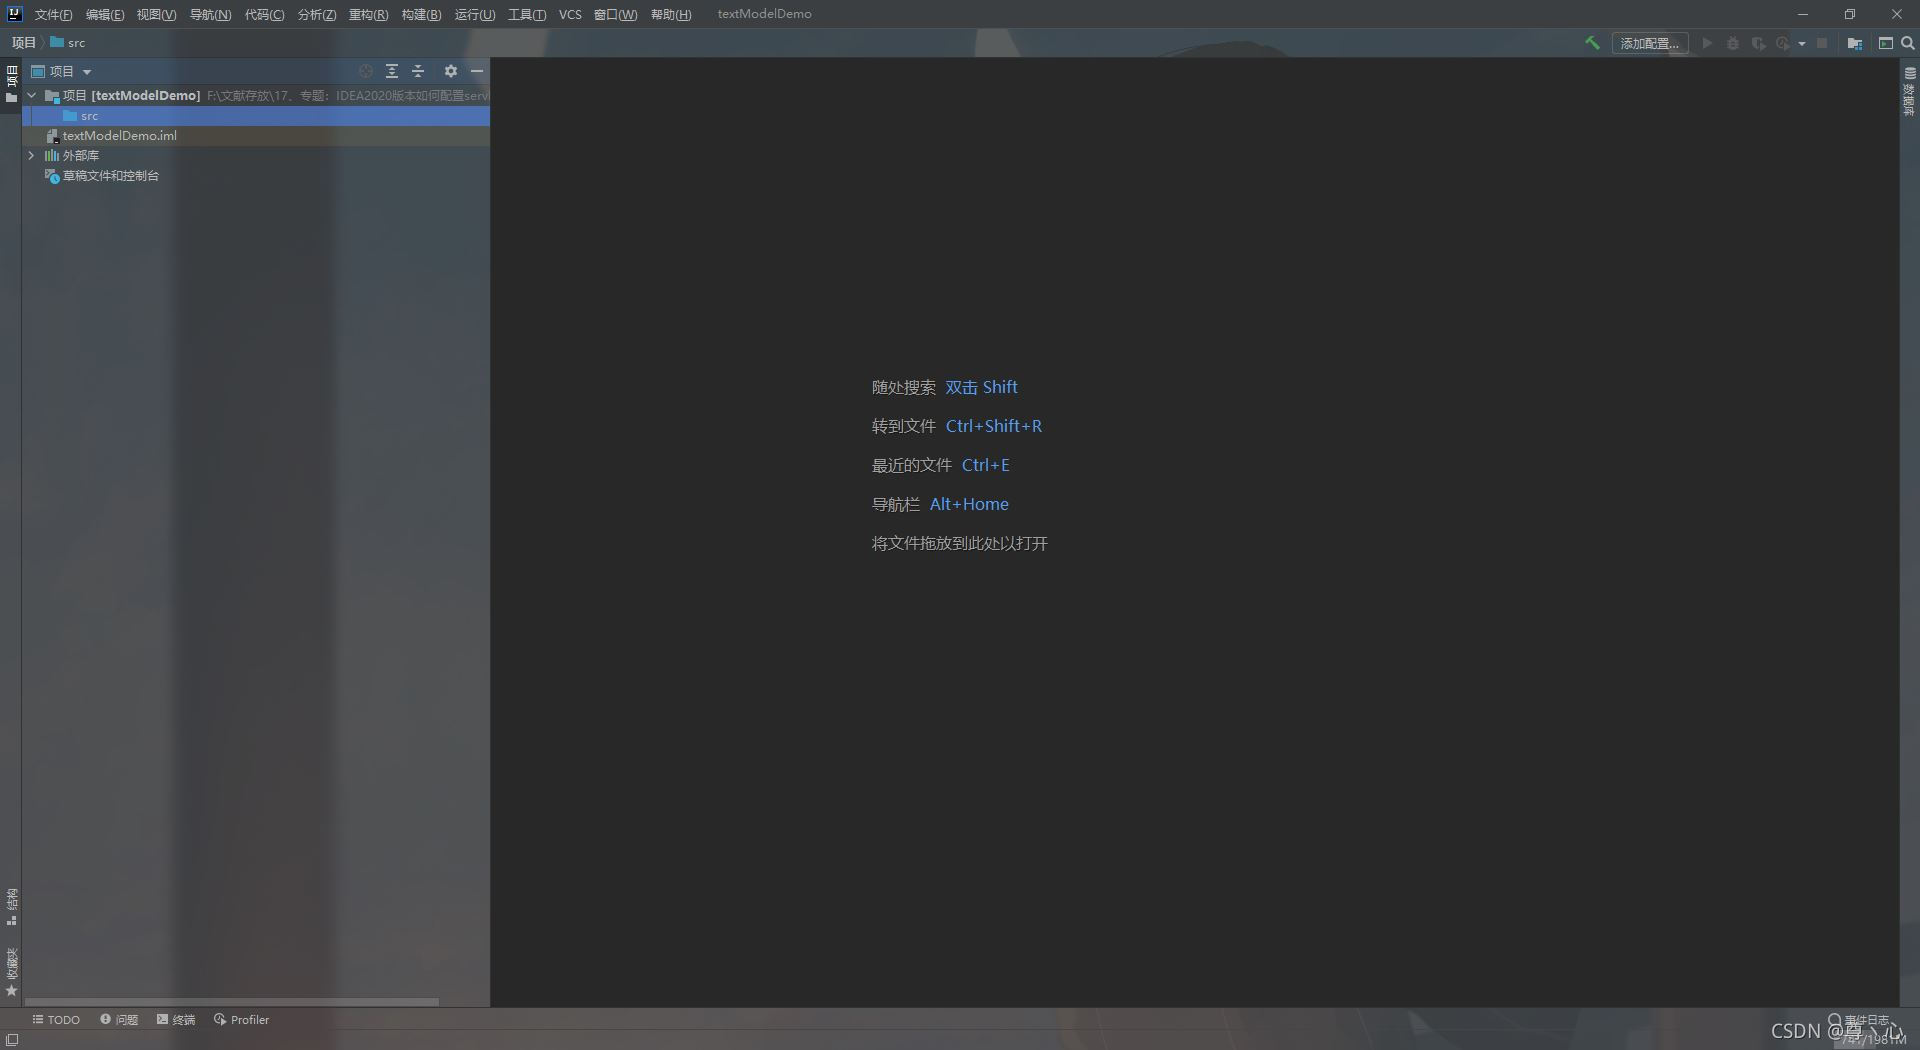This screenshot has height=1050, width=1920.
Task: Click the Profile run icon in toolbar
Action: pos(1782,43)
